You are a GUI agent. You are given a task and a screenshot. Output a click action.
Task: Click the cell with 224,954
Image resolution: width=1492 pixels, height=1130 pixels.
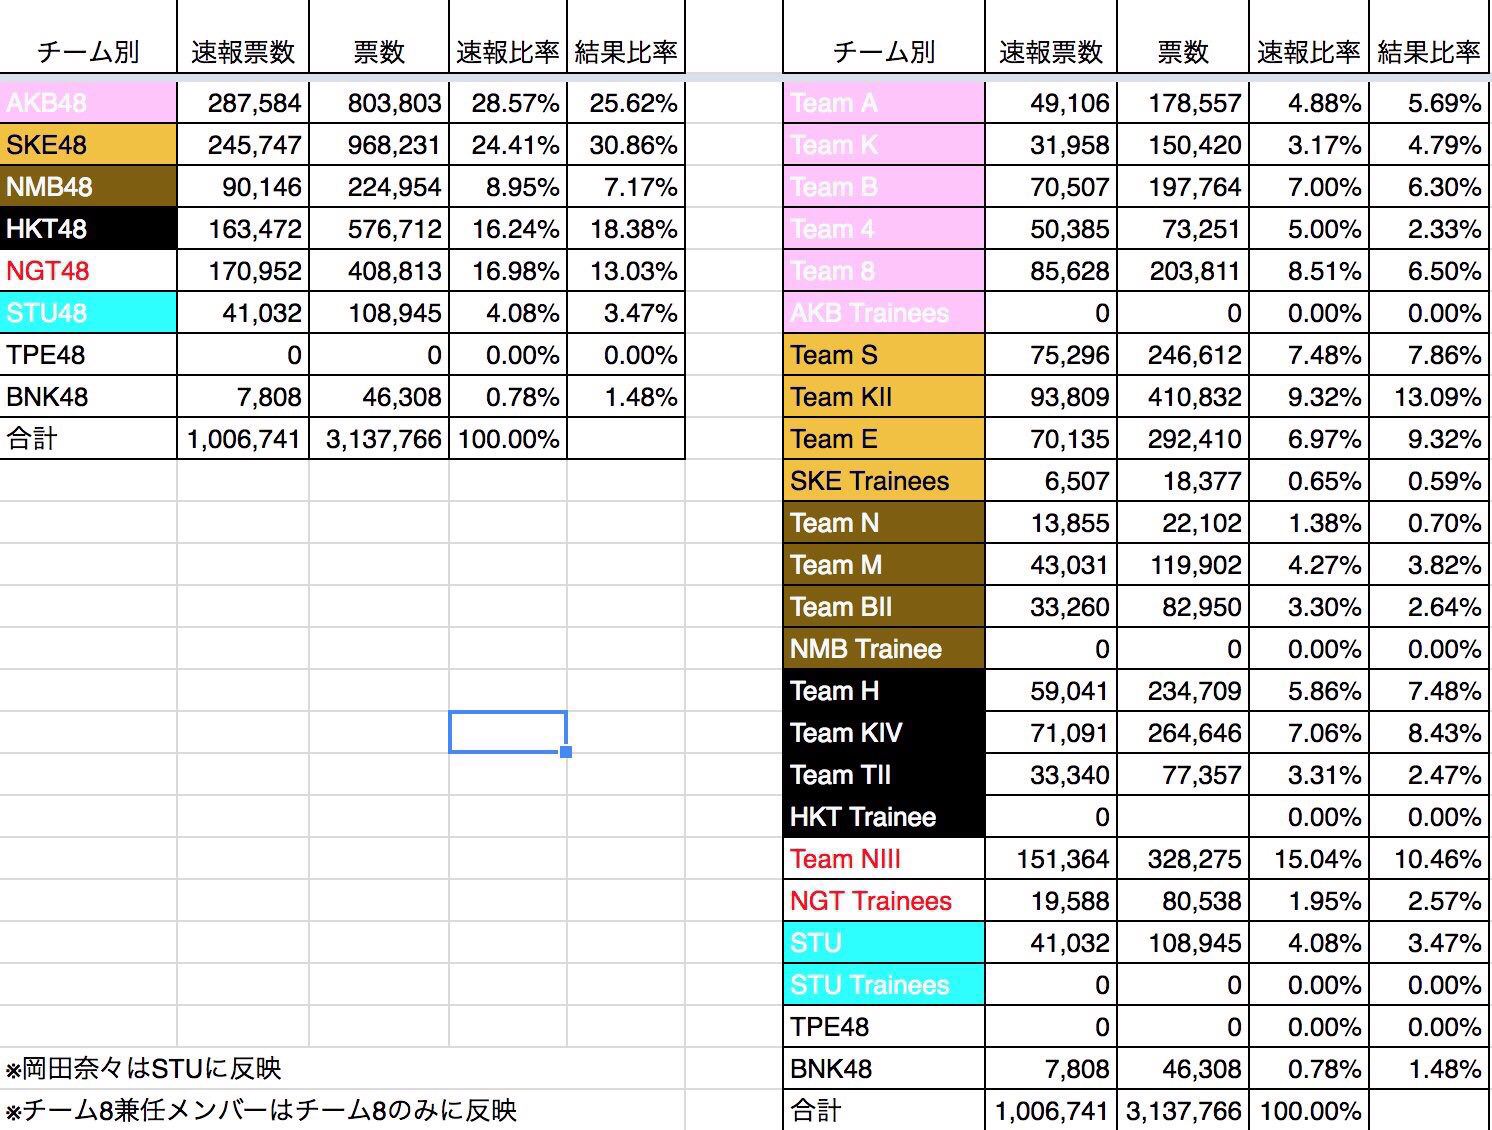(x=380, y=187)
